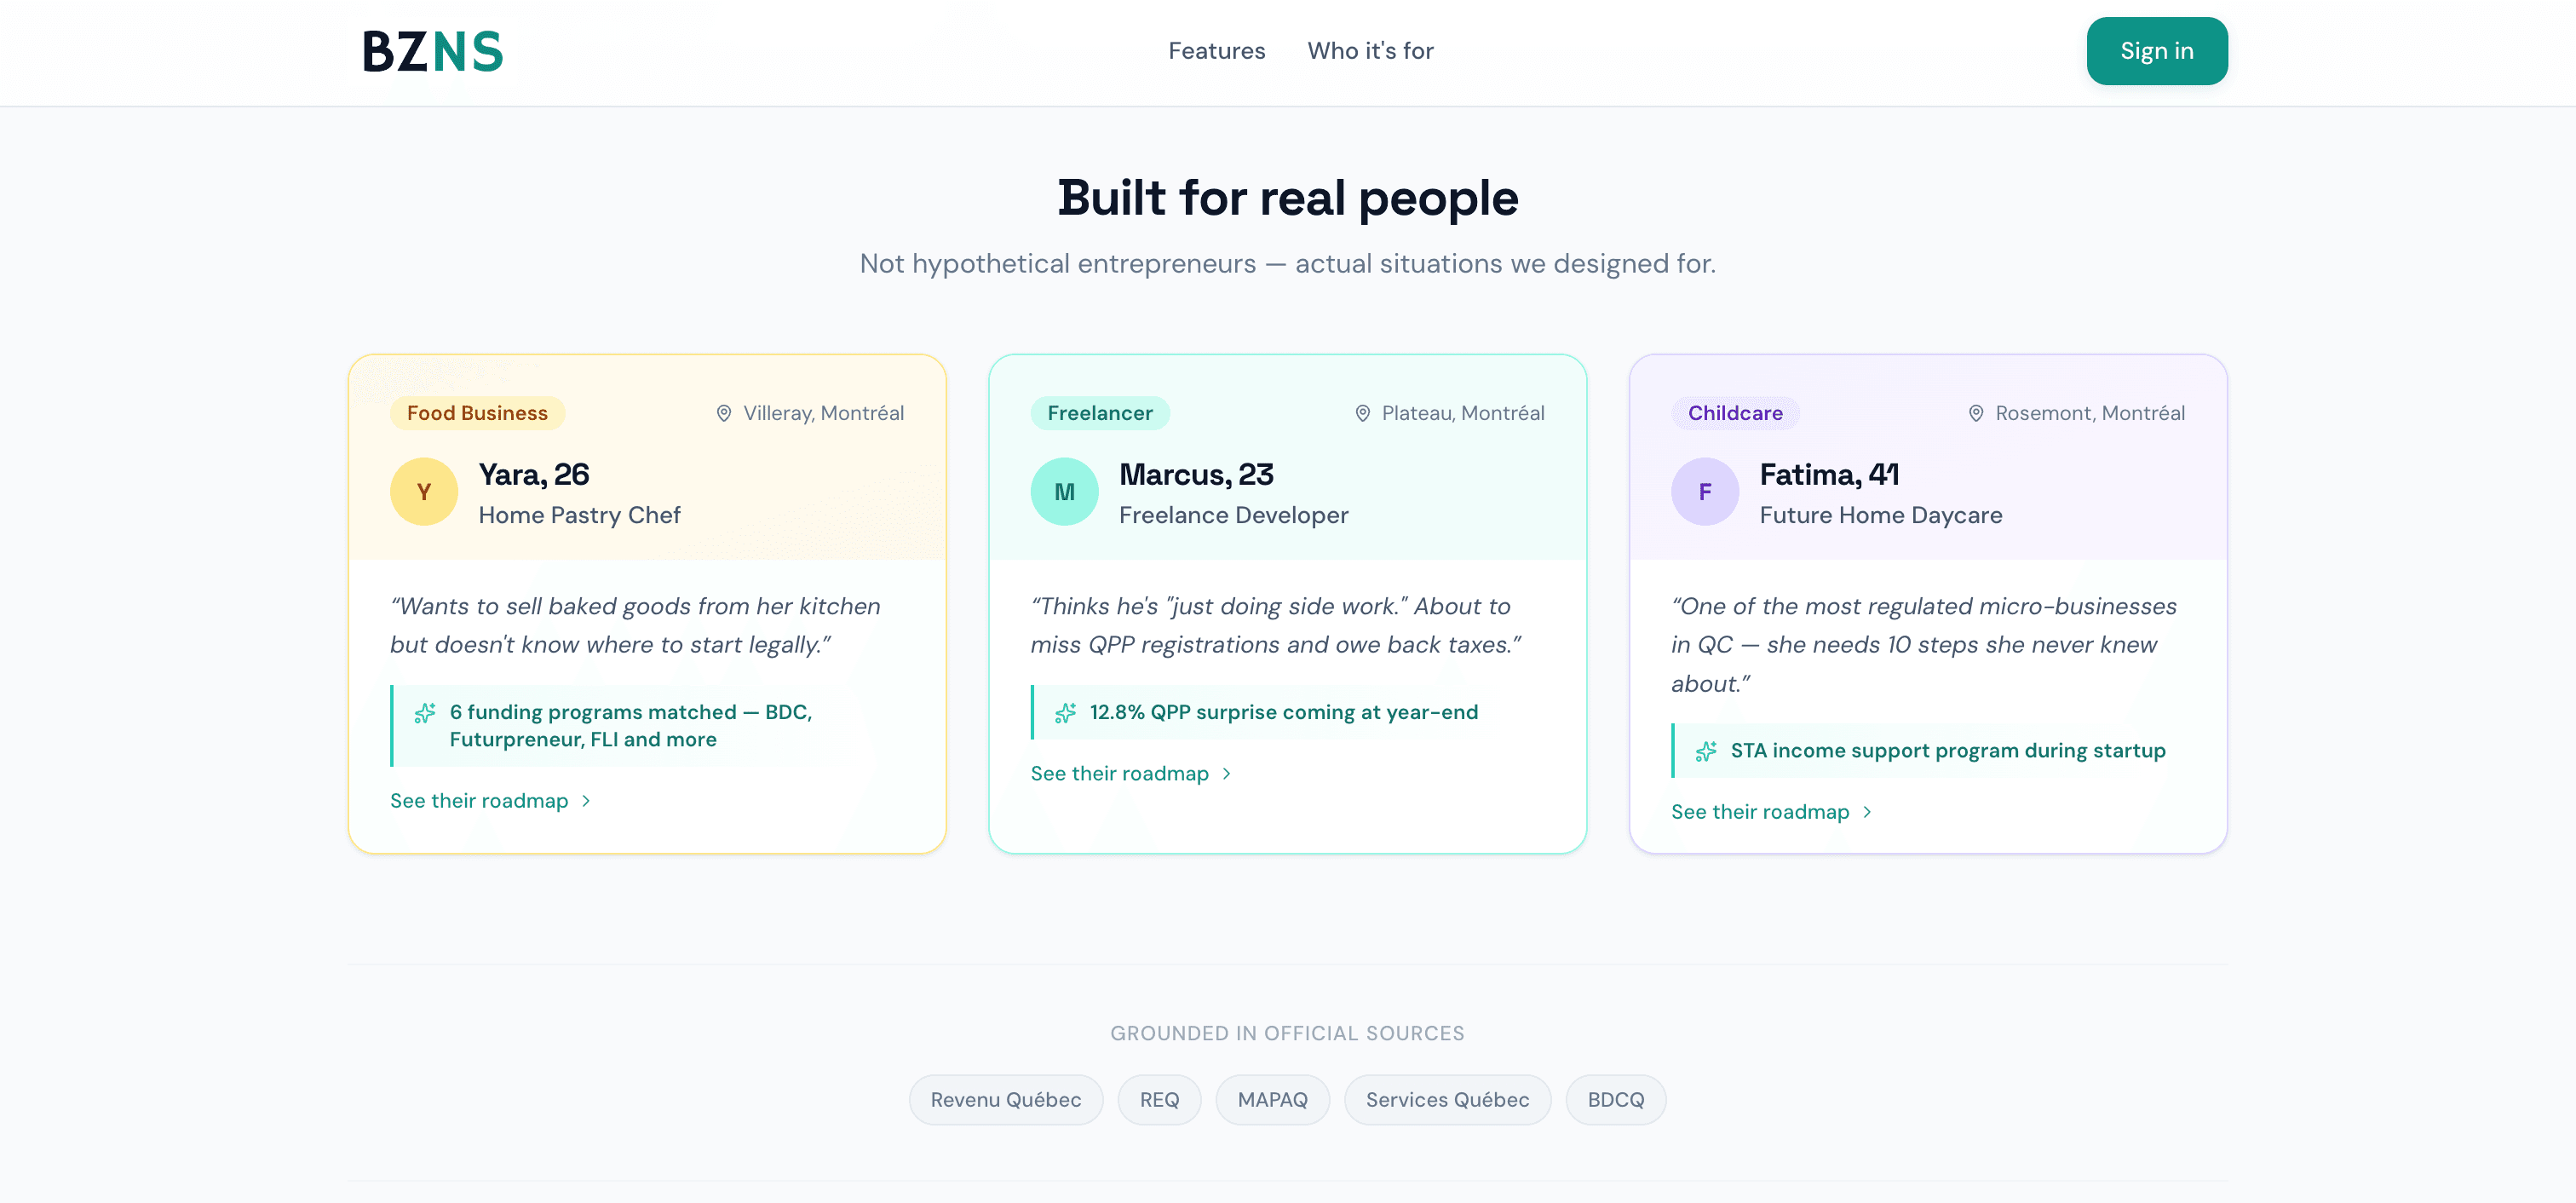Screen dimensions: 2576x1203
Task: Open the Features menu item
Action: (1216, 50)
